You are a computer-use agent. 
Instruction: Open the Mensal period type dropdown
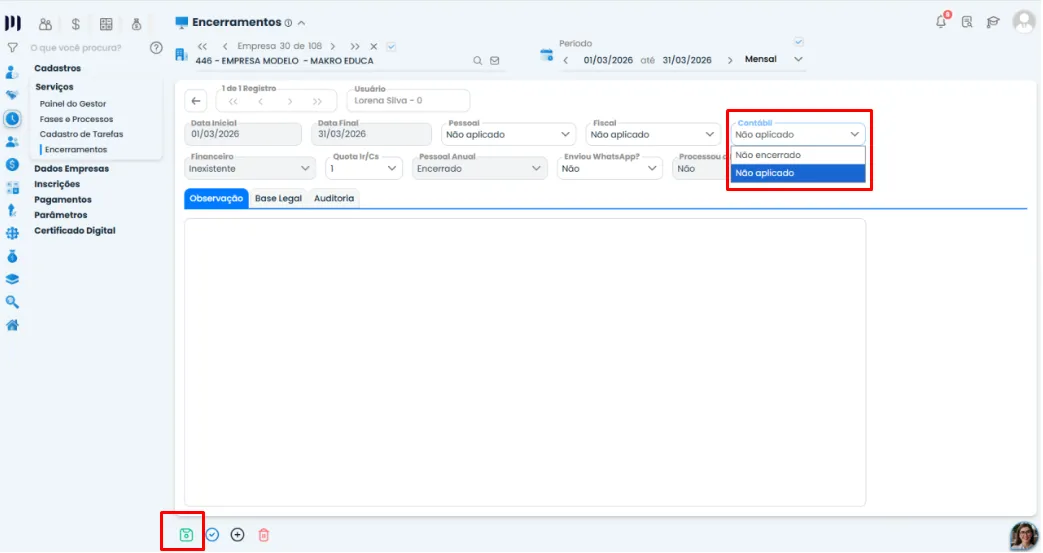[x=775, y=59]
